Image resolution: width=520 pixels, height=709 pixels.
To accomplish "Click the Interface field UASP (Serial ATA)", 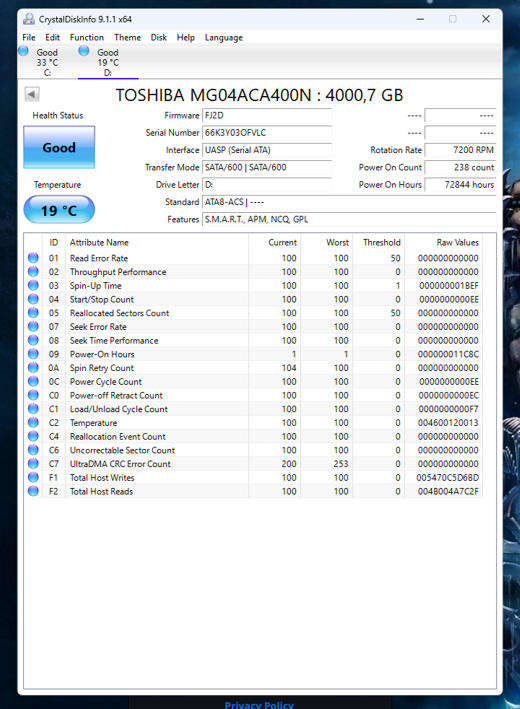I will 267,150.
